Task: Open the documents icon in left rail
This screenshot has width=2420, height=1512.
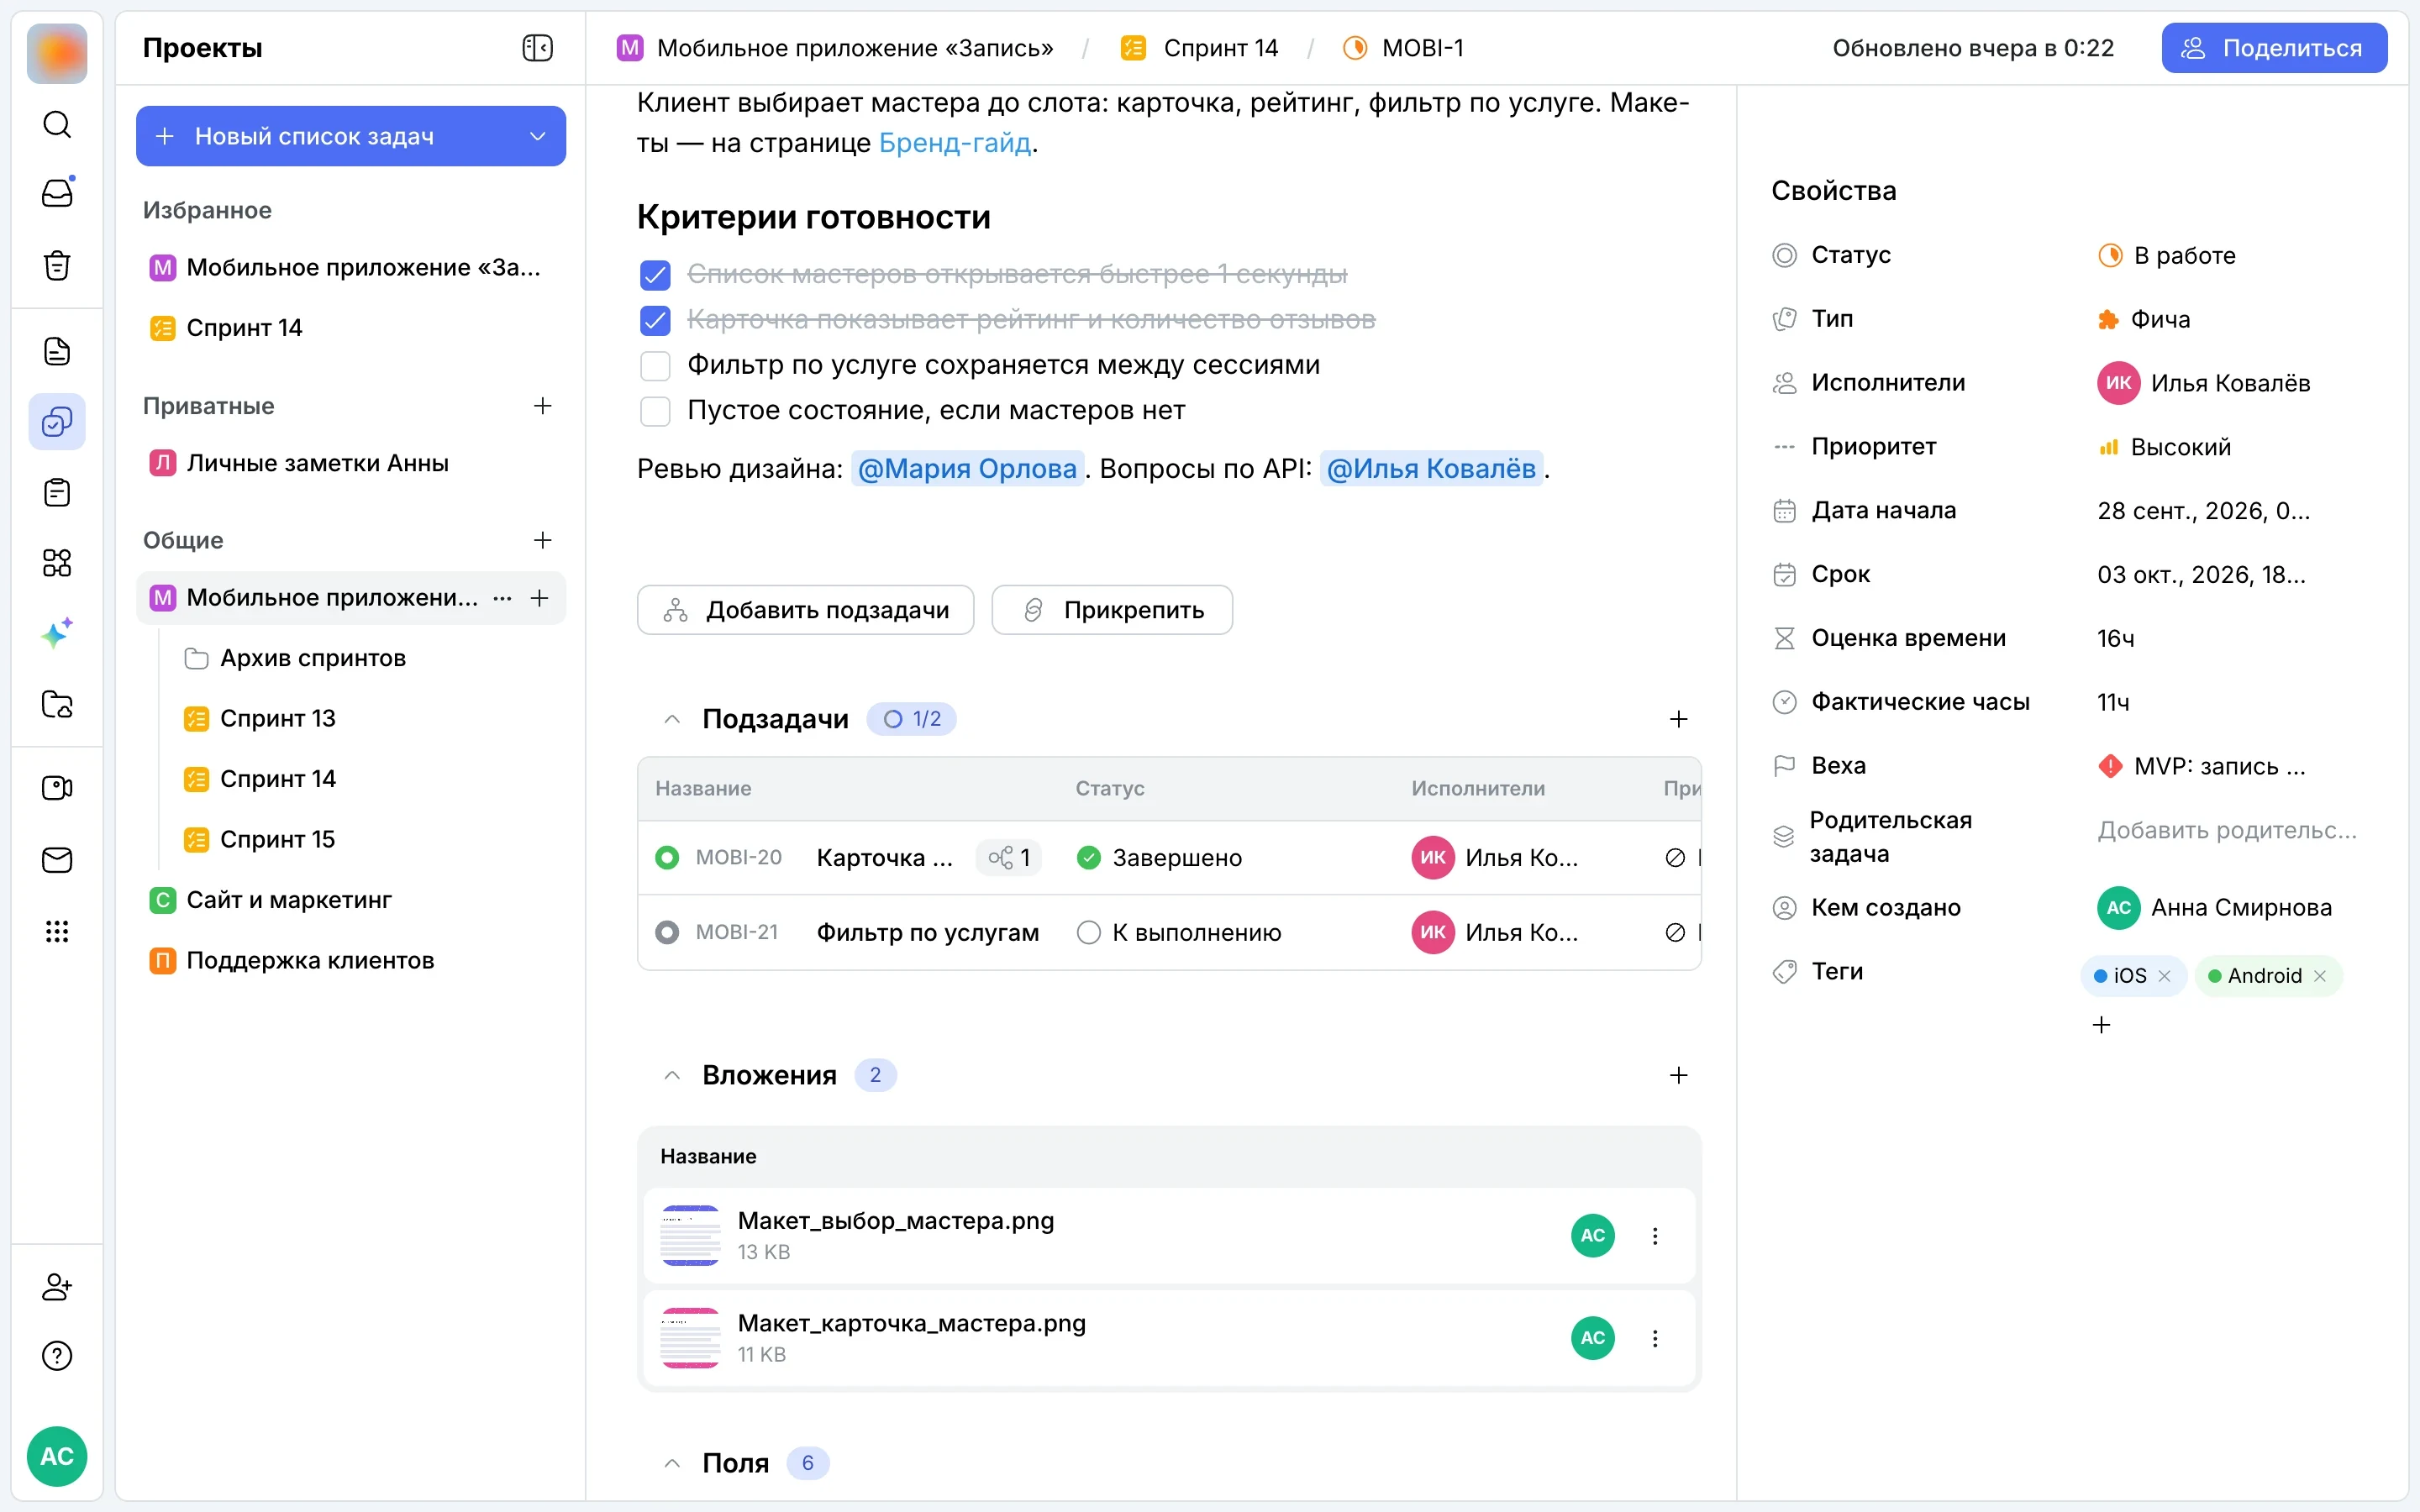Action: (x=57, y=351)
